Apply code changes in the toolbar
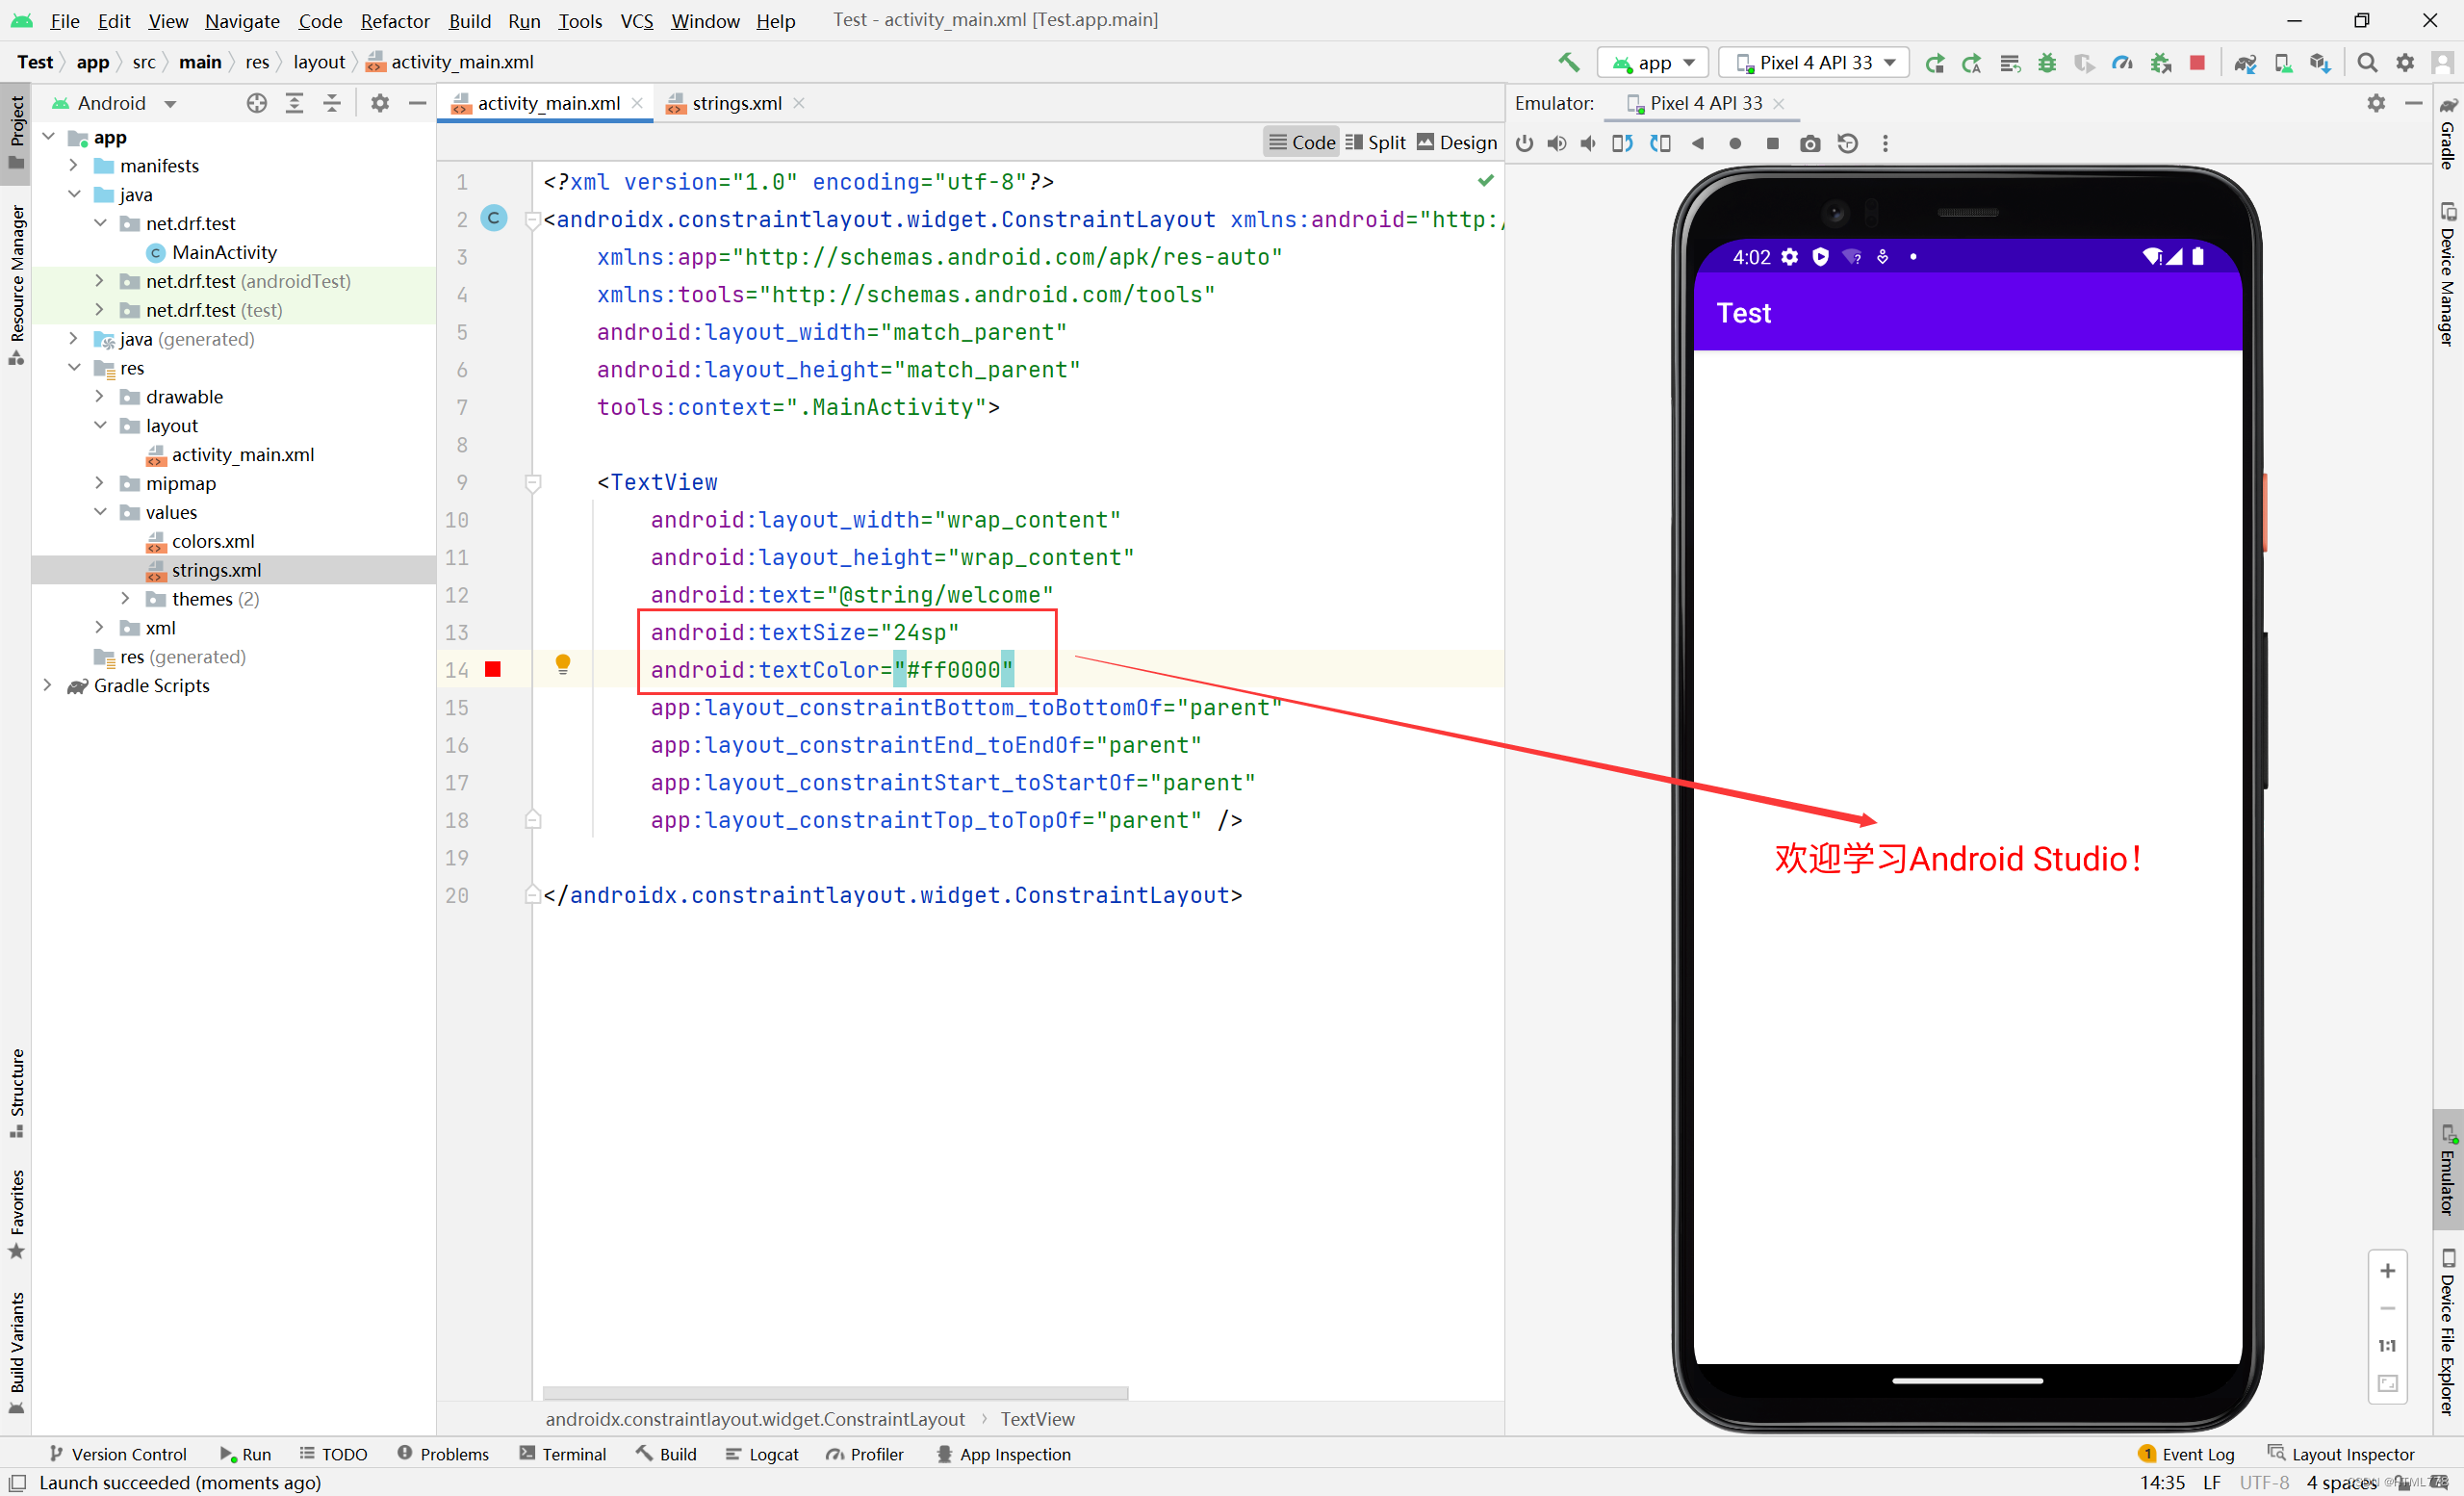 (x=2010, y=63)
